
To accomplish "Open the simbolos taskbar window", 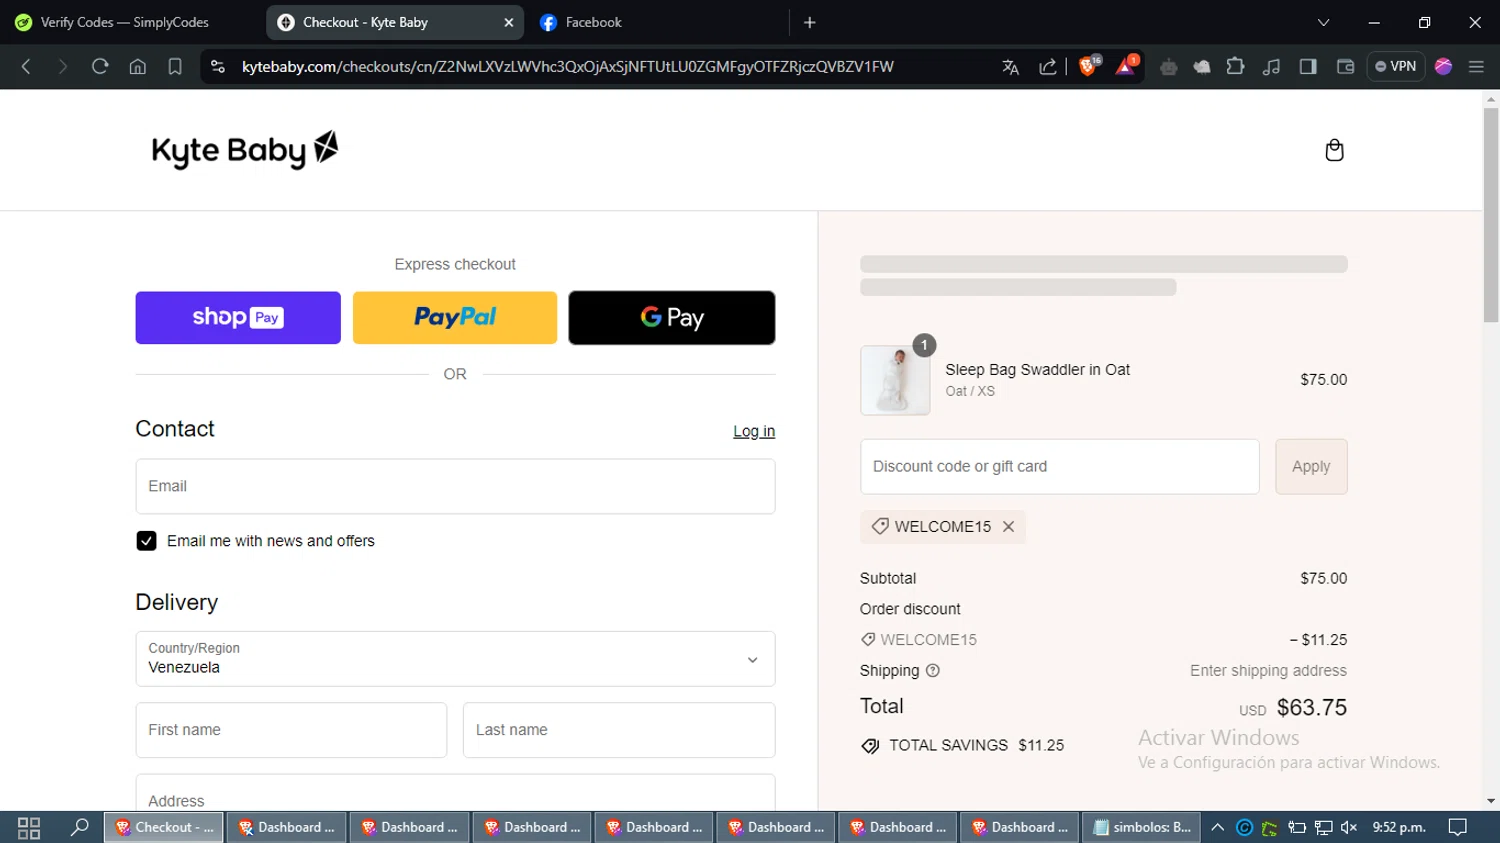I will pos(1142,827).
